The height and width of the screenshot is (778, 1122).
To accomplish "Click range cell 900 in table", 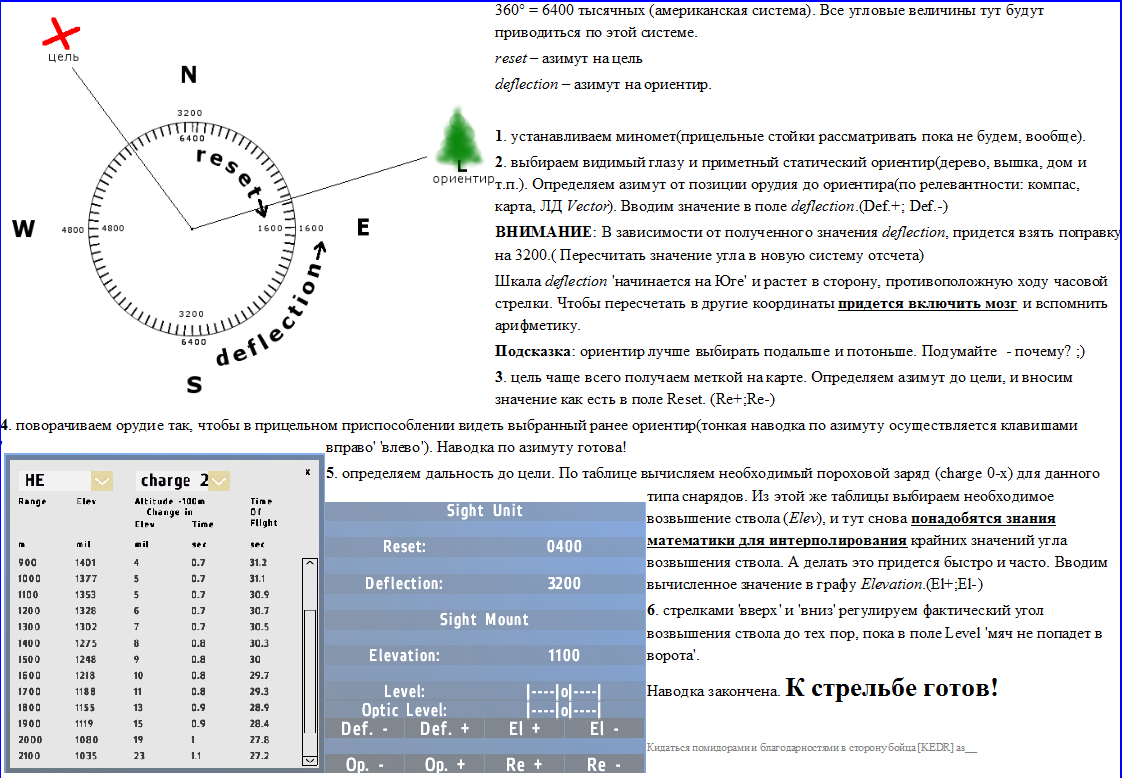I will click(27, 563).
